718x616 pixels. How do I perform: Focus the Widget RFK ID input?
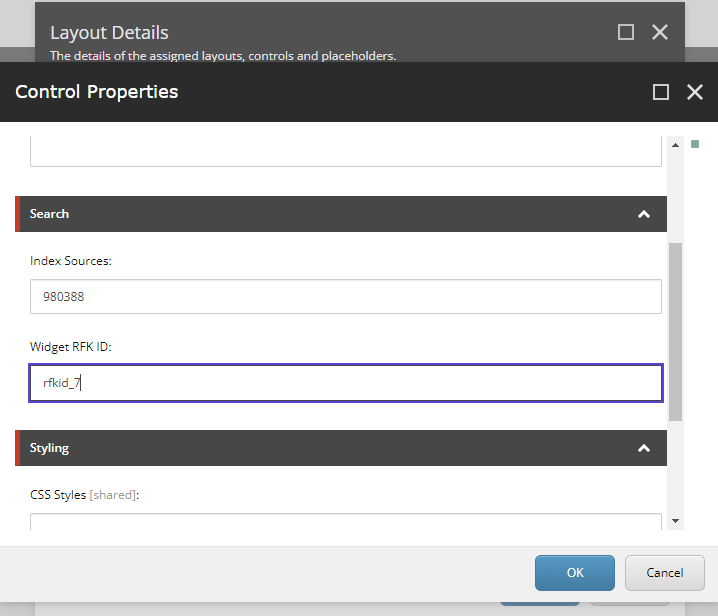tap(345, 383)
